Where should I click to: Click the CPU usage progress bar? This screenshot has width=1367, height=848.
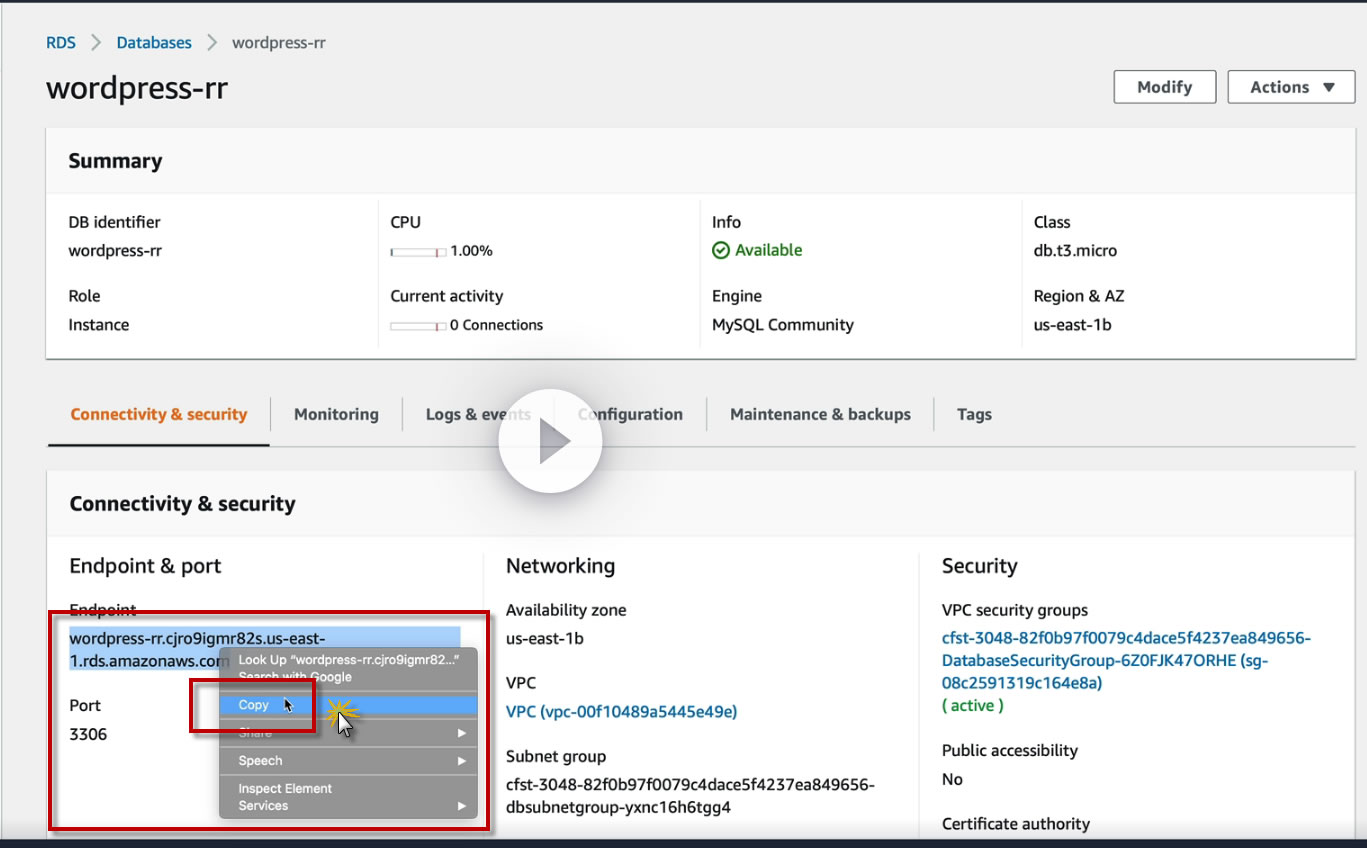[418, 252]
